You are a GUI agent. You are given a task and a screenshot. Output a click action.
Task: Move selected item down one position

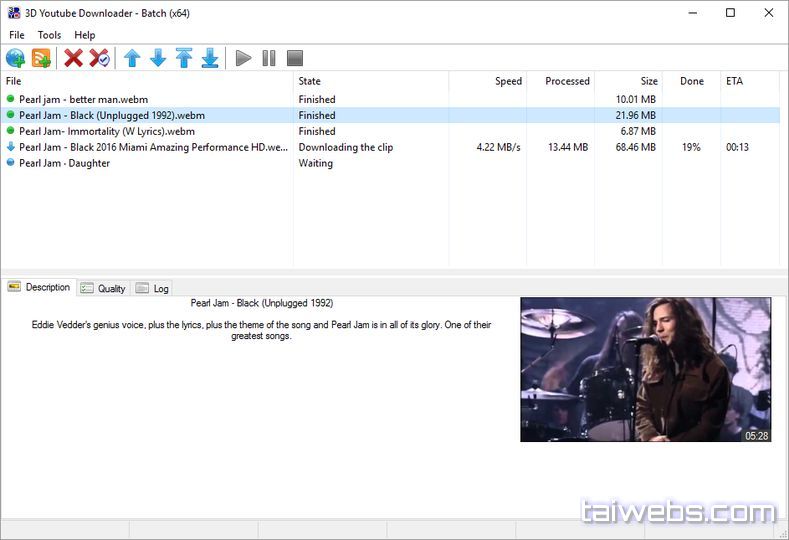tap(158, 58)
